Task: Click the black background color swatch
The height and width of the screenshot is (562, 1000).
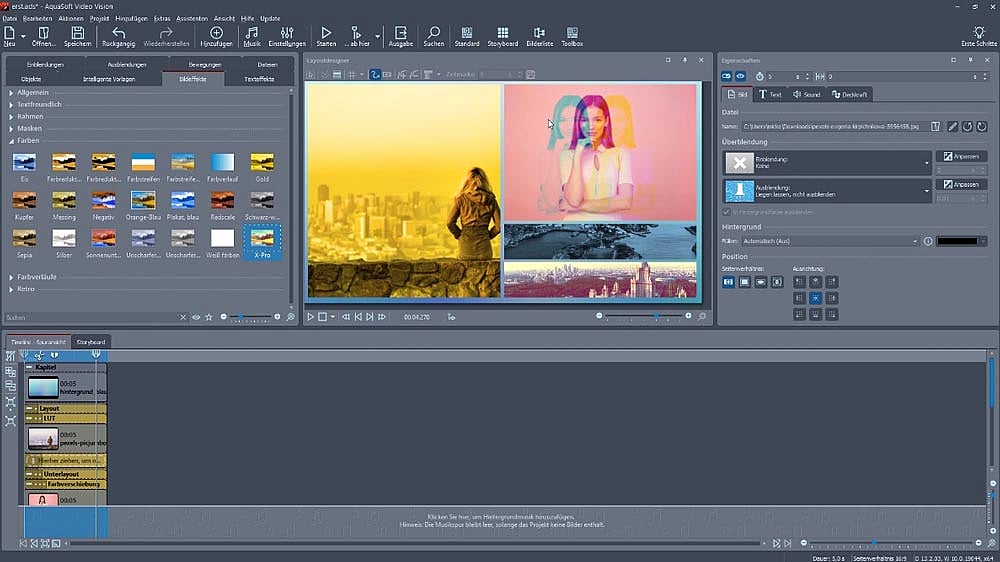Action: coord(957,241)
